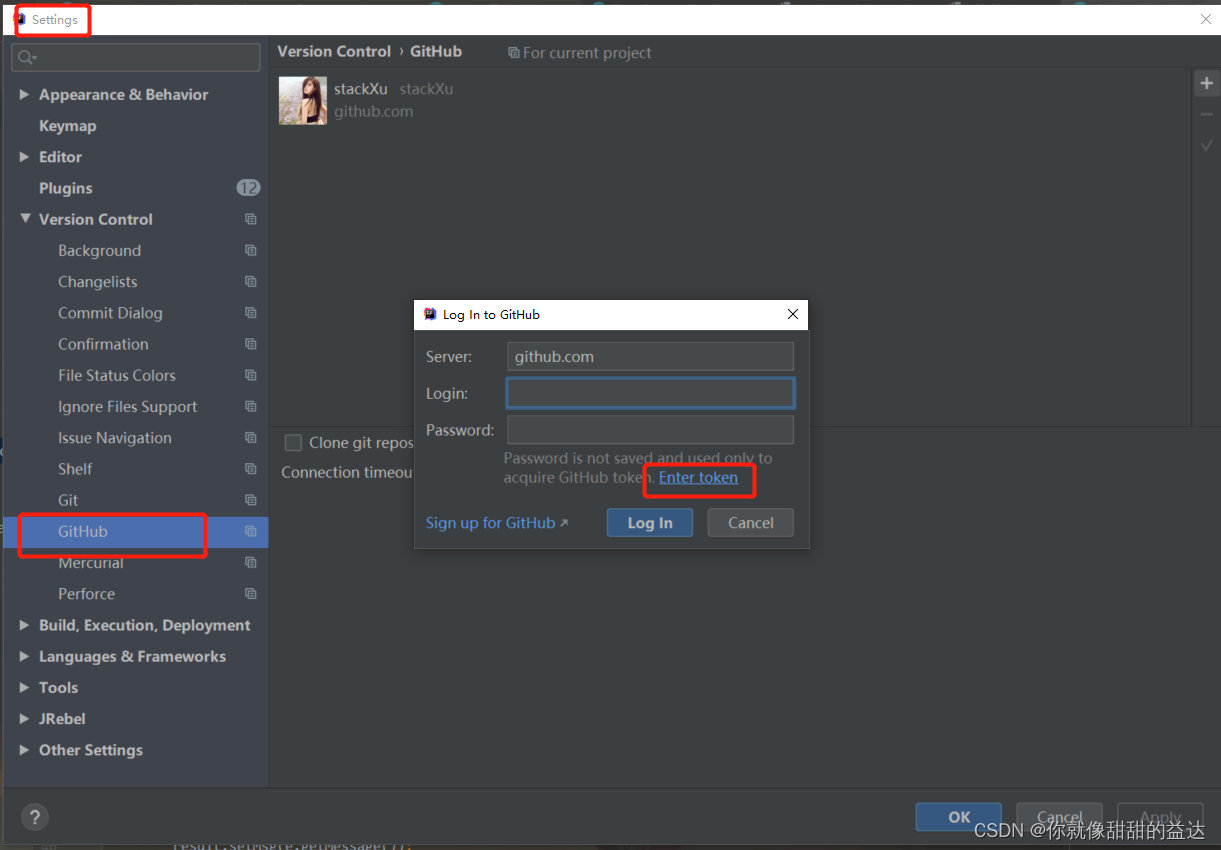Click the project-level icon beside Issue Navigation
This screenshot has width=1221, height=850.
point(251,438)
